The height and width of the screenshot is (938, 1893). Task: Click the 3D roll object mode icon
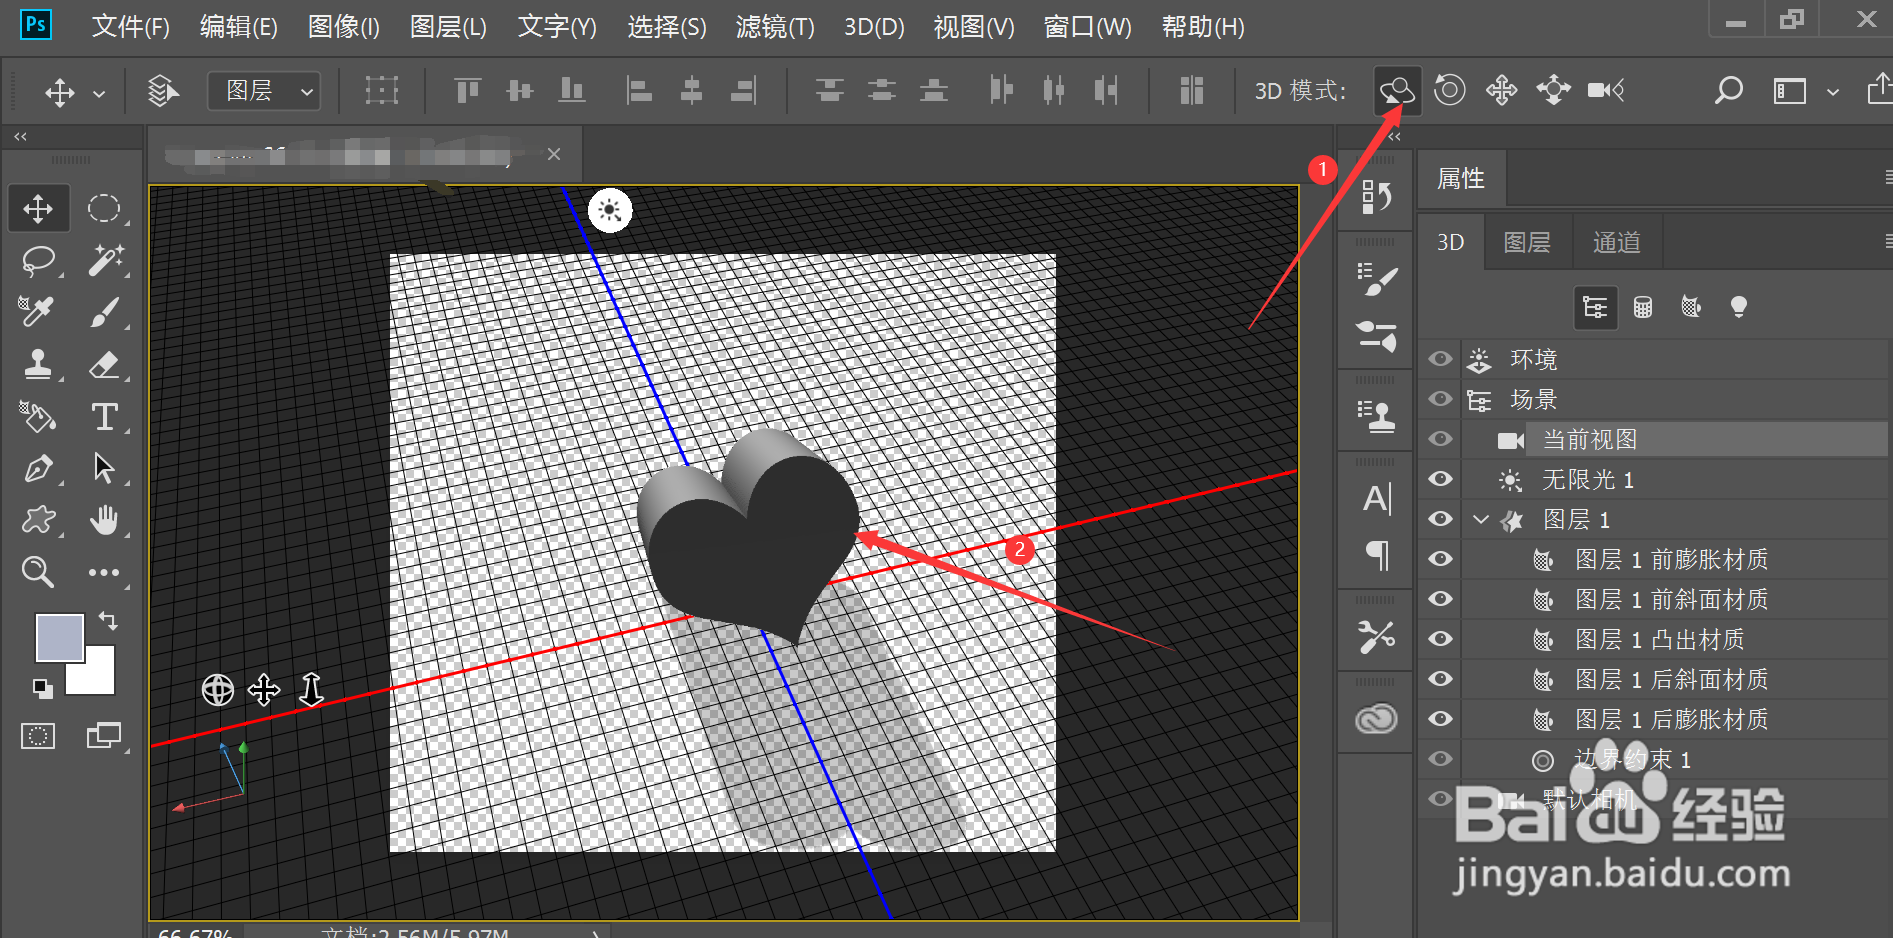[x=1449, y=91]
